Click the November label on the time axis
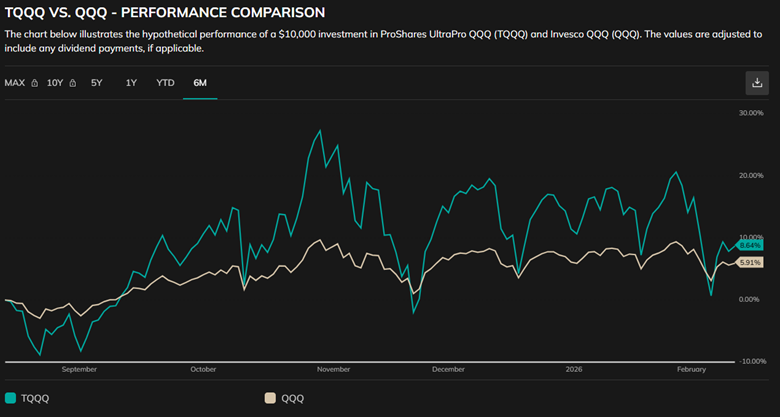Viewport: 780px width, 417px height. pyautogui.click(x=333, y=369)
